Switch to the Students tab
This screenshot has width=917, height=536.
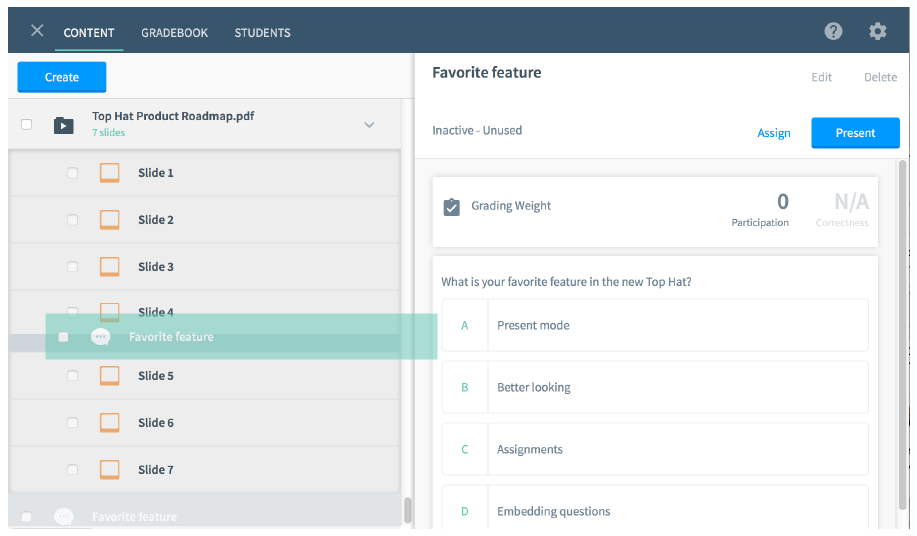click(263, 33)
